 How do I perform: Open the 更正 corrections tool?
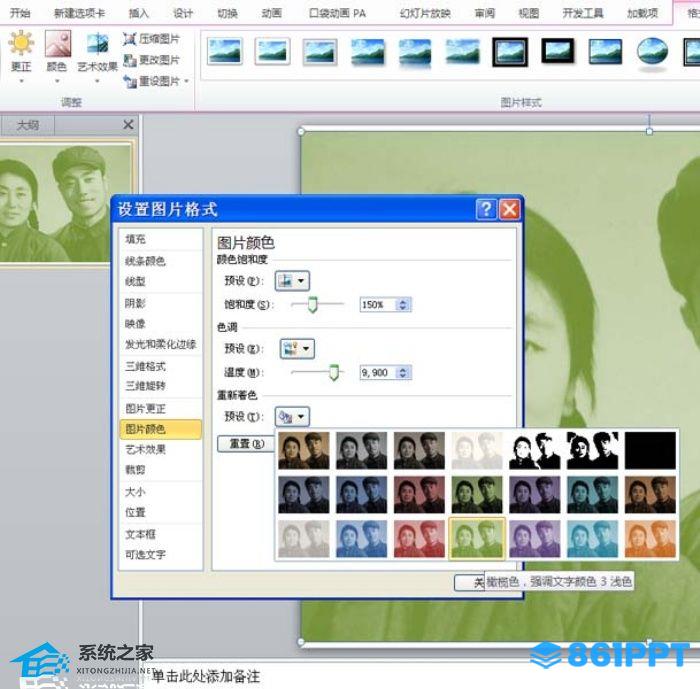(x=21, y=57)
